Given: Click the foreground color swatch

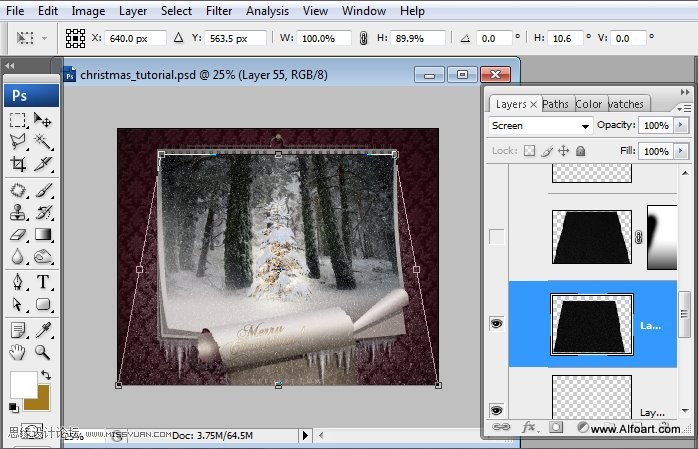Looking at the screenshot, I should pos(23,385).
